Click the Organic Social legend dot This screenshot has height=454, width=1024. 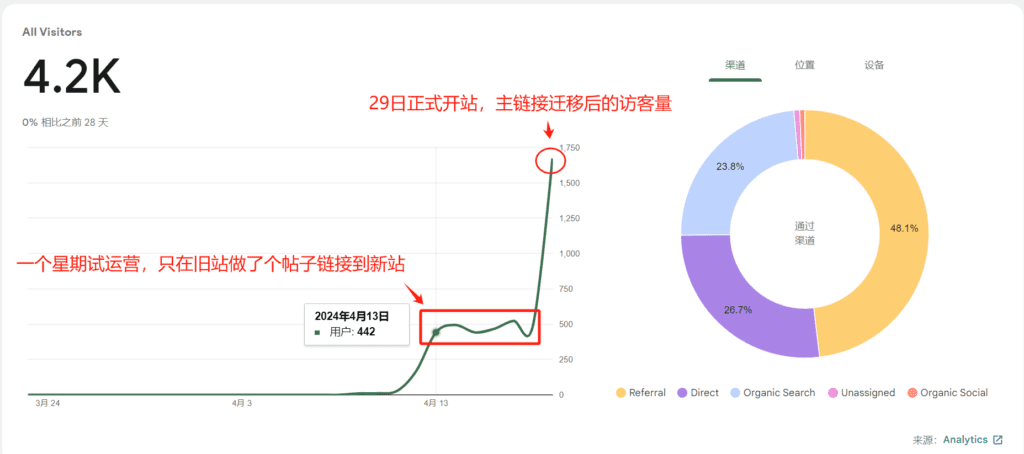pyautogui.click(x=911, y=393)
